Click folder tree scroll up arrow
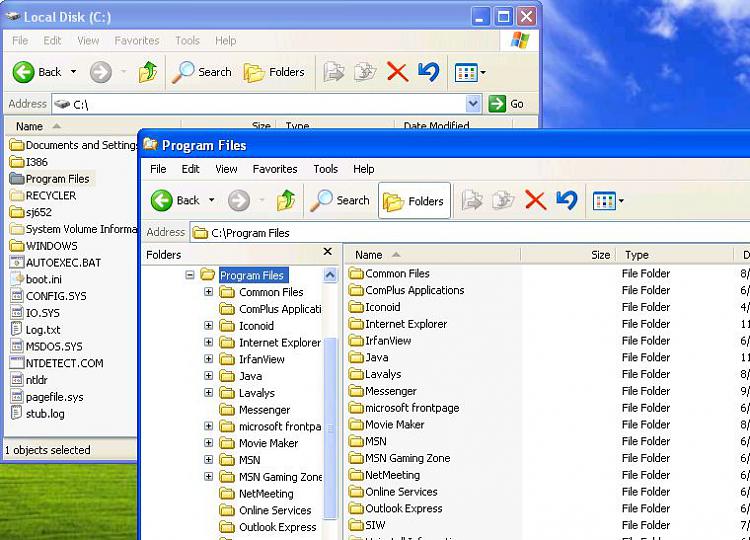 330,275
